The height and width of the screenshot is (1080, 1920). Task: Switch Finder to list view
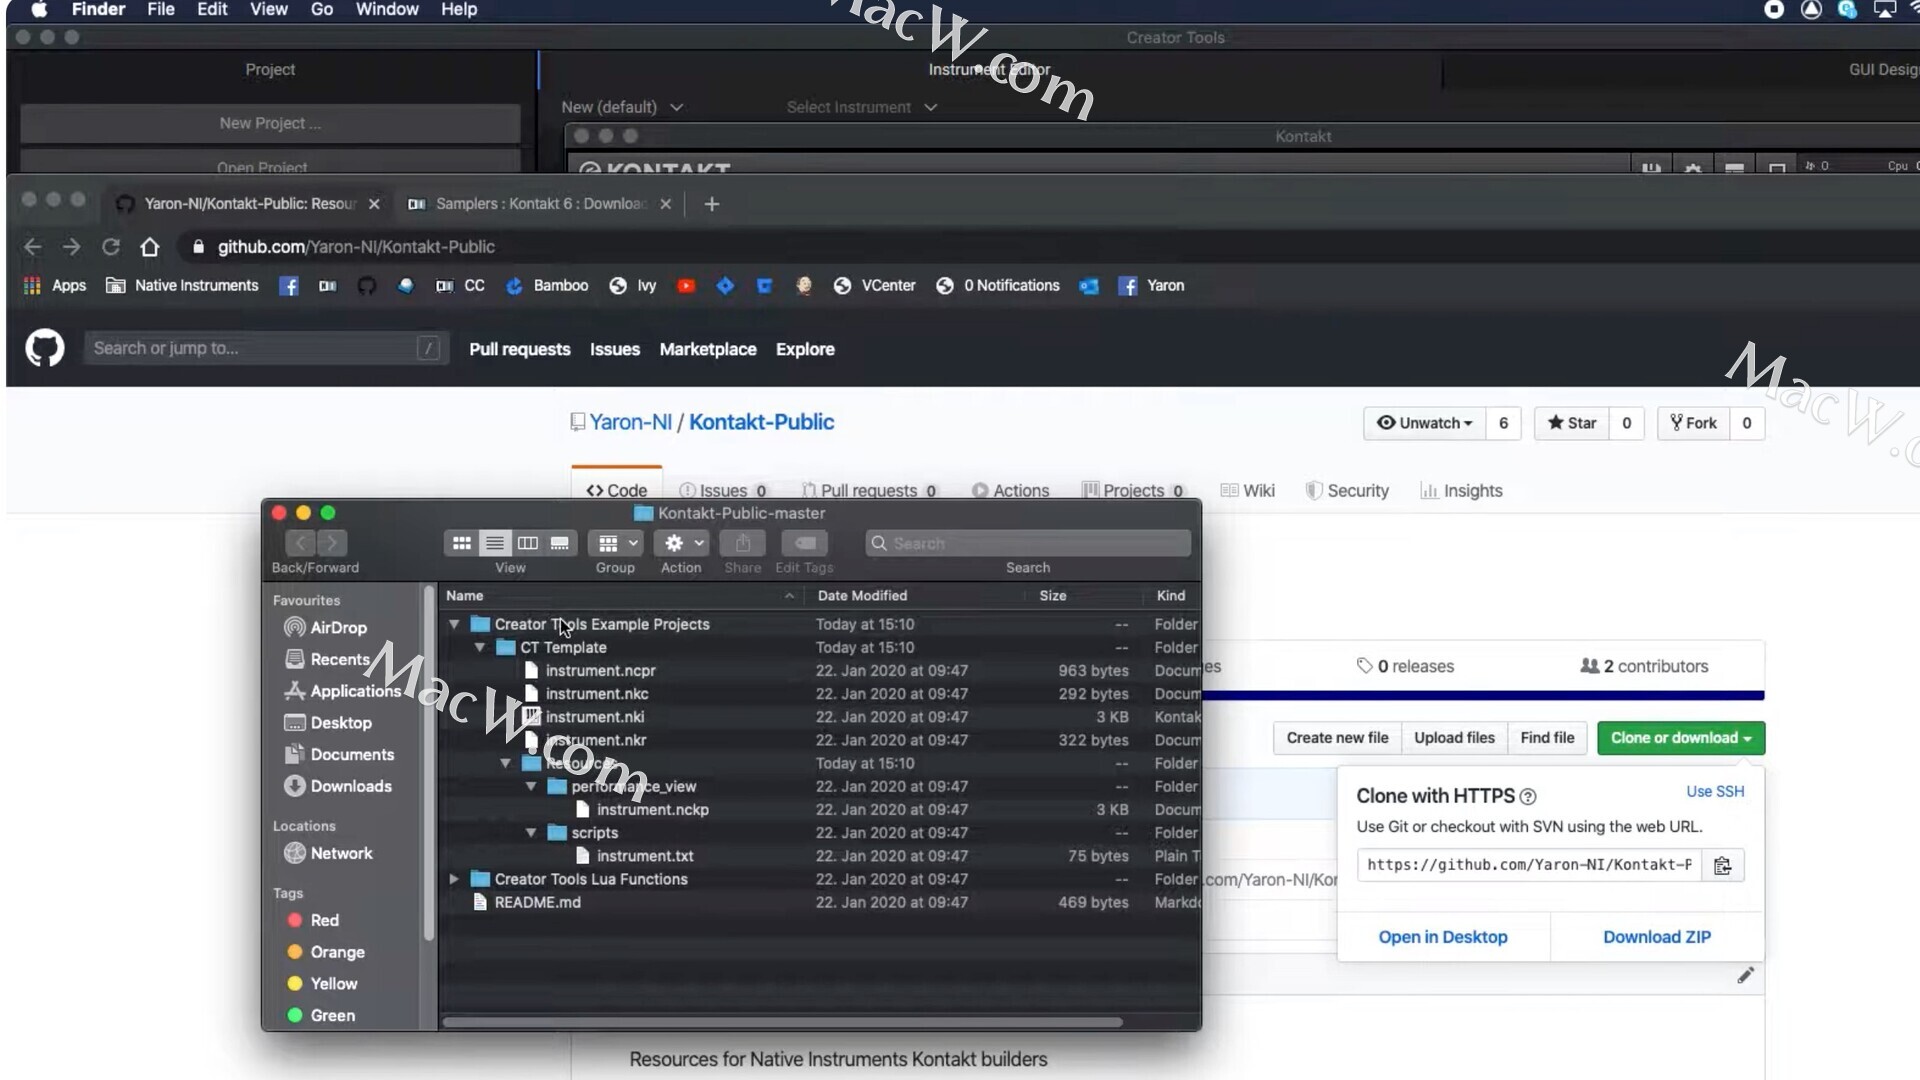494,543
